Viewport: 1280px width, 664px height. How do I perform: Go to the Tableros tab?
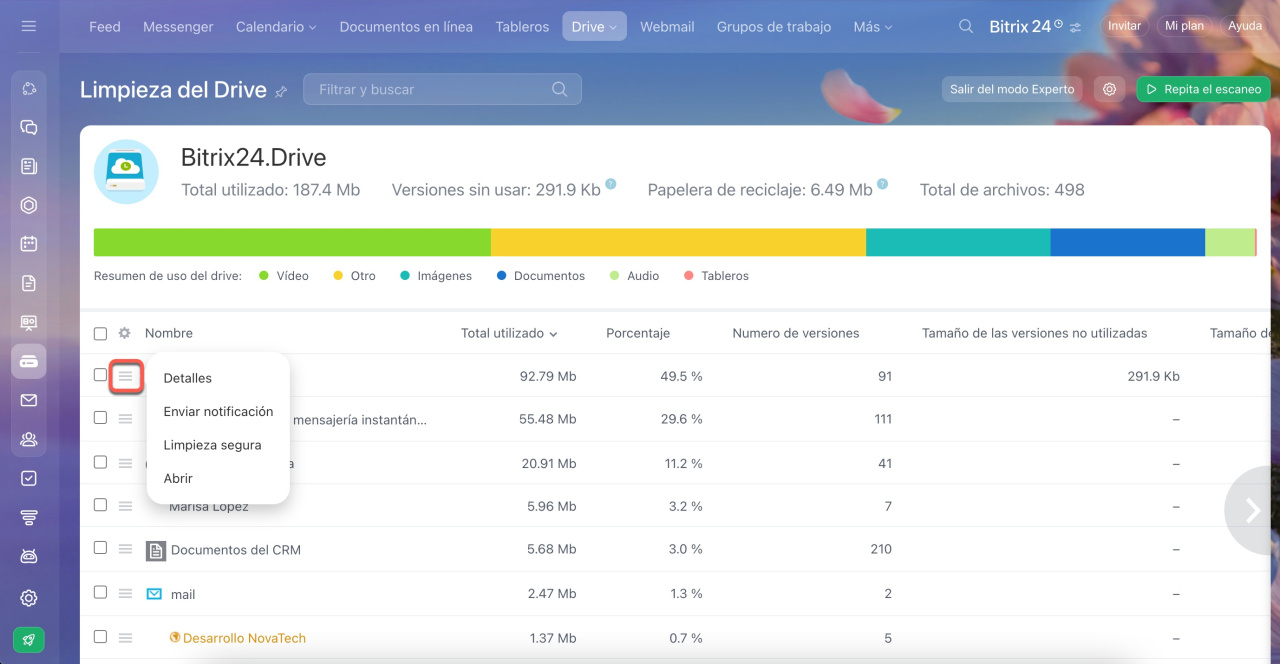[x=522, y=27]
